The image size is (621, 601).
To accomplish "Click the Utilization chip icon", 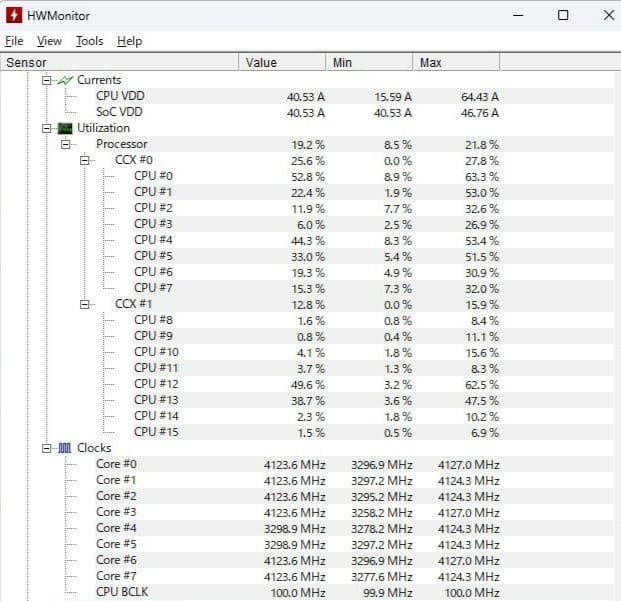I will 65,128.
